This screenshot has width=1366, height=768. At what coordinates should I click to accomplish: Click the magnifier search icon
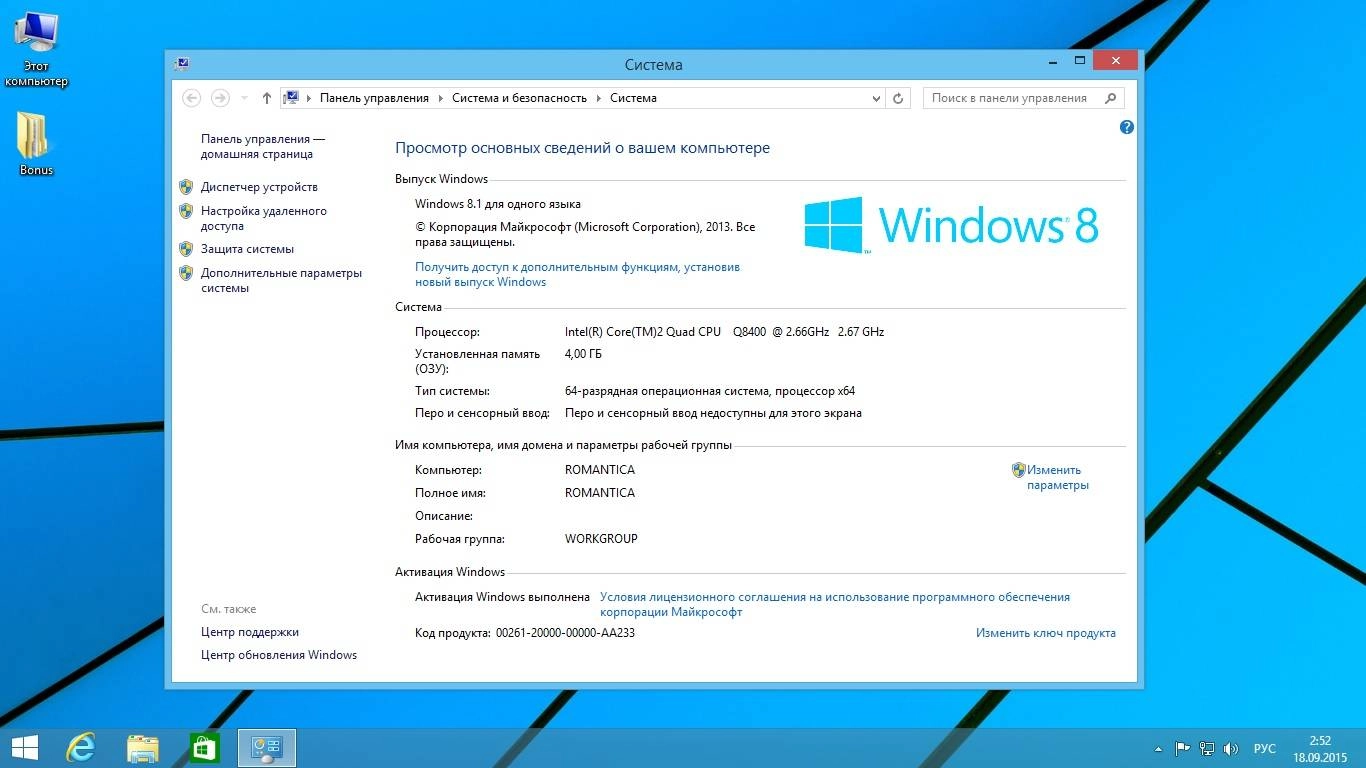1110,98
